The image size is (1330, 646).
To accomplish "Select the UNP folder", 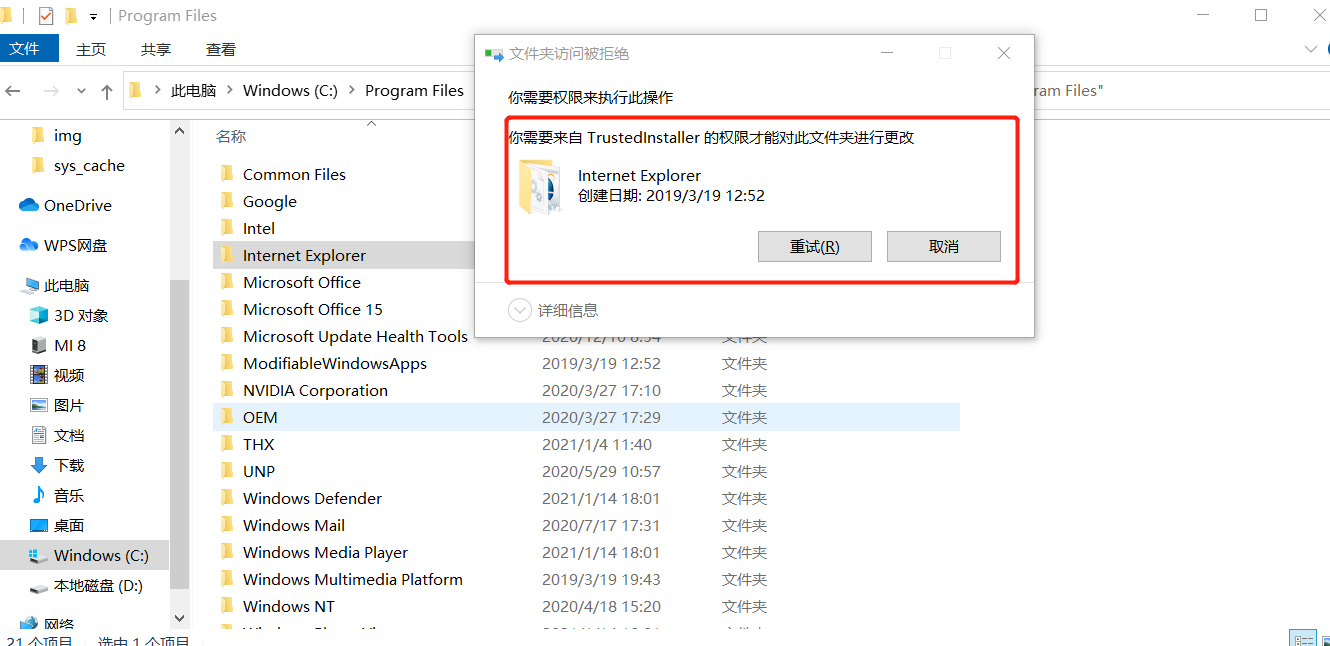I will tap(259, 471).
